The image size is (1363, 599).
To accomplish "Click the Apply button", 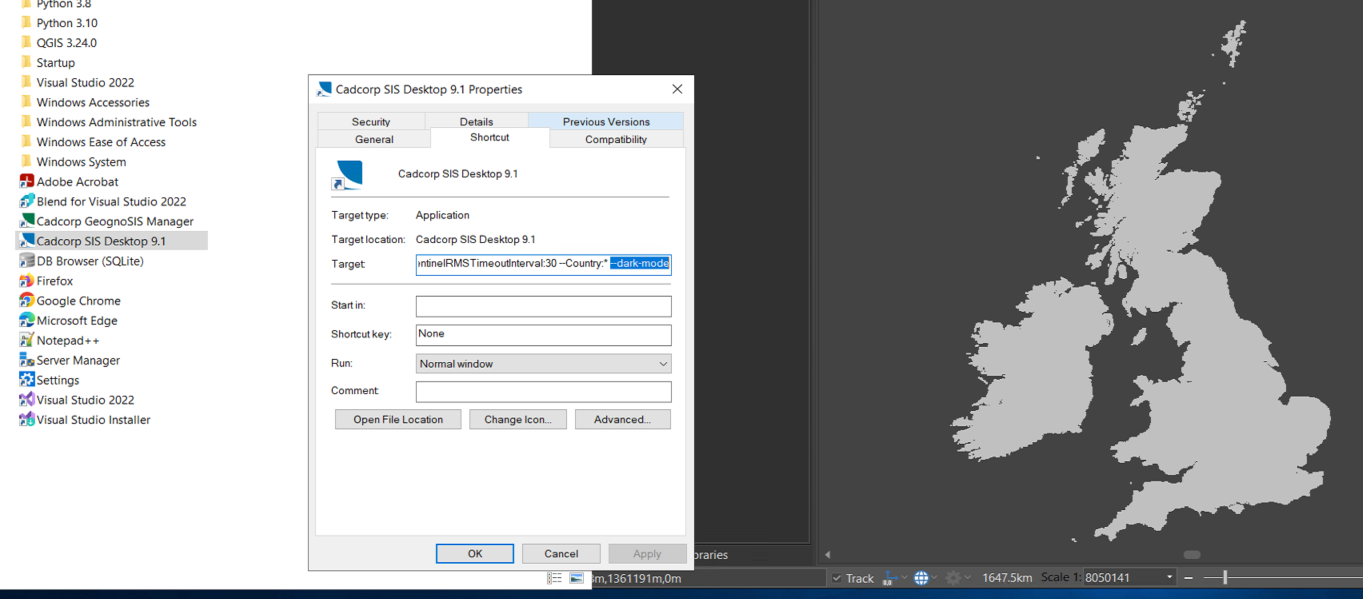I will [647, 554].
